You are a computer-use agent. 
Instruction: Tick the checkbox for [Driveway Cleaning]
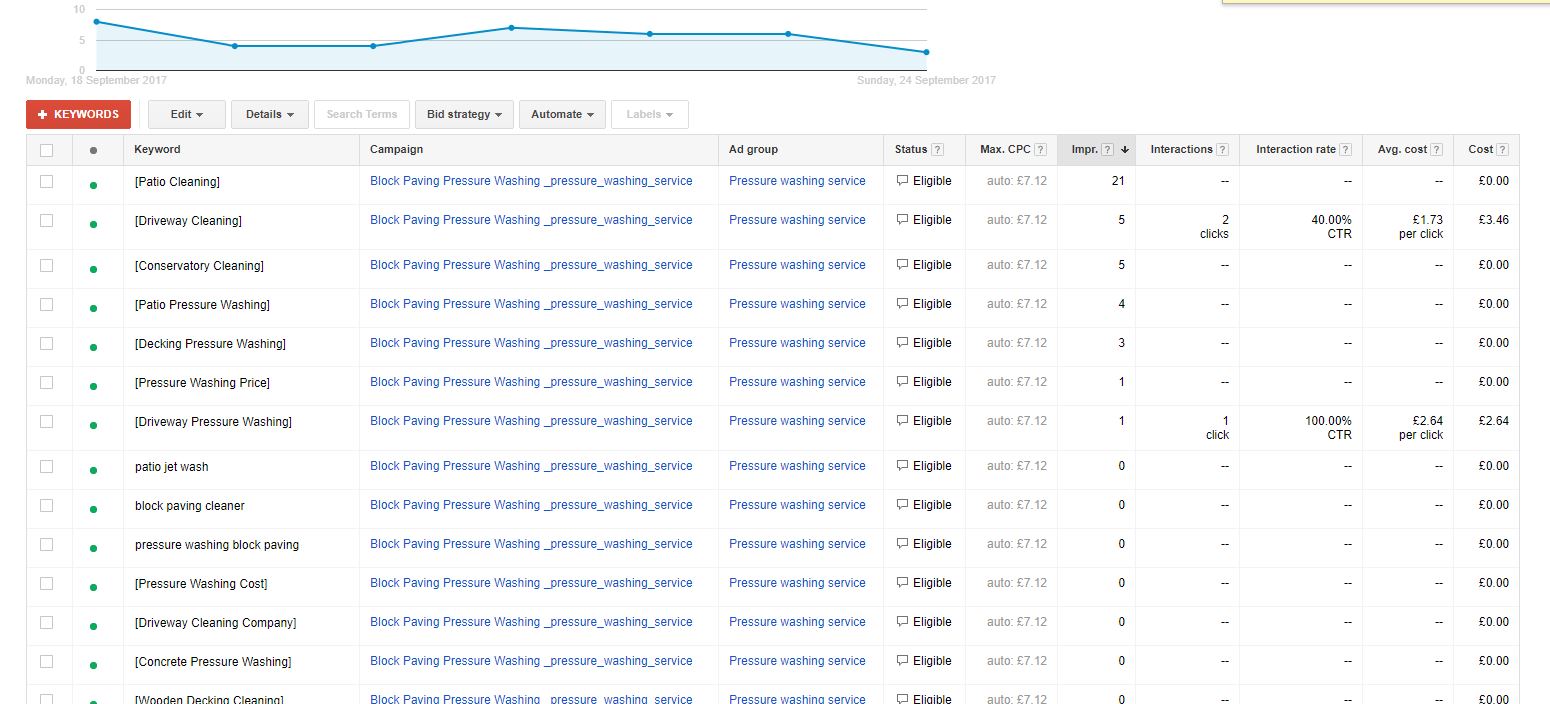[x=46, y=220]
